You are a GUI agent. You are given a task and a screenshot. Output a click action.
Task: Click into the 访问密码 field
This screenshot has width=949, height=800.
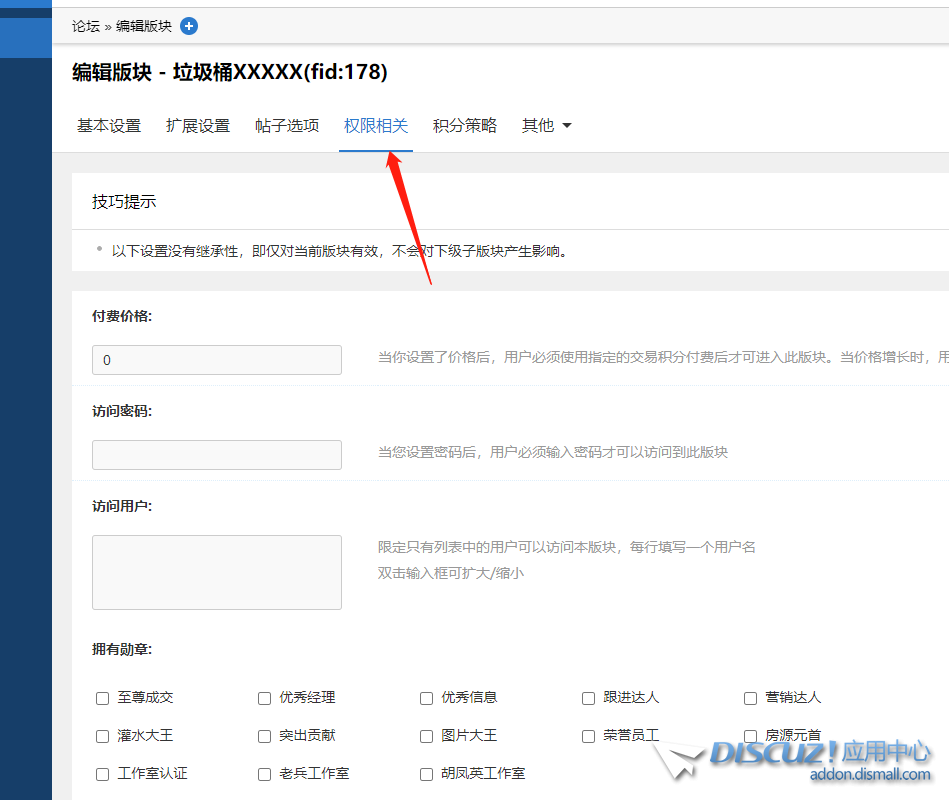click(x=217, y=455)
